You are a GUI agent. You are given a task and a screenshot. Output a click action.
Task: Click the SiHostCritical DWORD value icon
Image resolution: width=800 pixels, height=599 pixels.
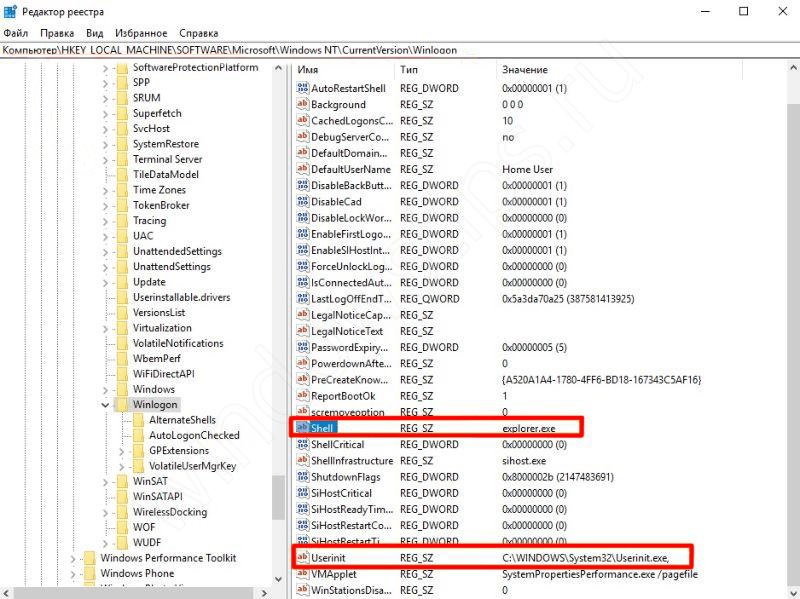pyautogui.click(x=303, y=493)
